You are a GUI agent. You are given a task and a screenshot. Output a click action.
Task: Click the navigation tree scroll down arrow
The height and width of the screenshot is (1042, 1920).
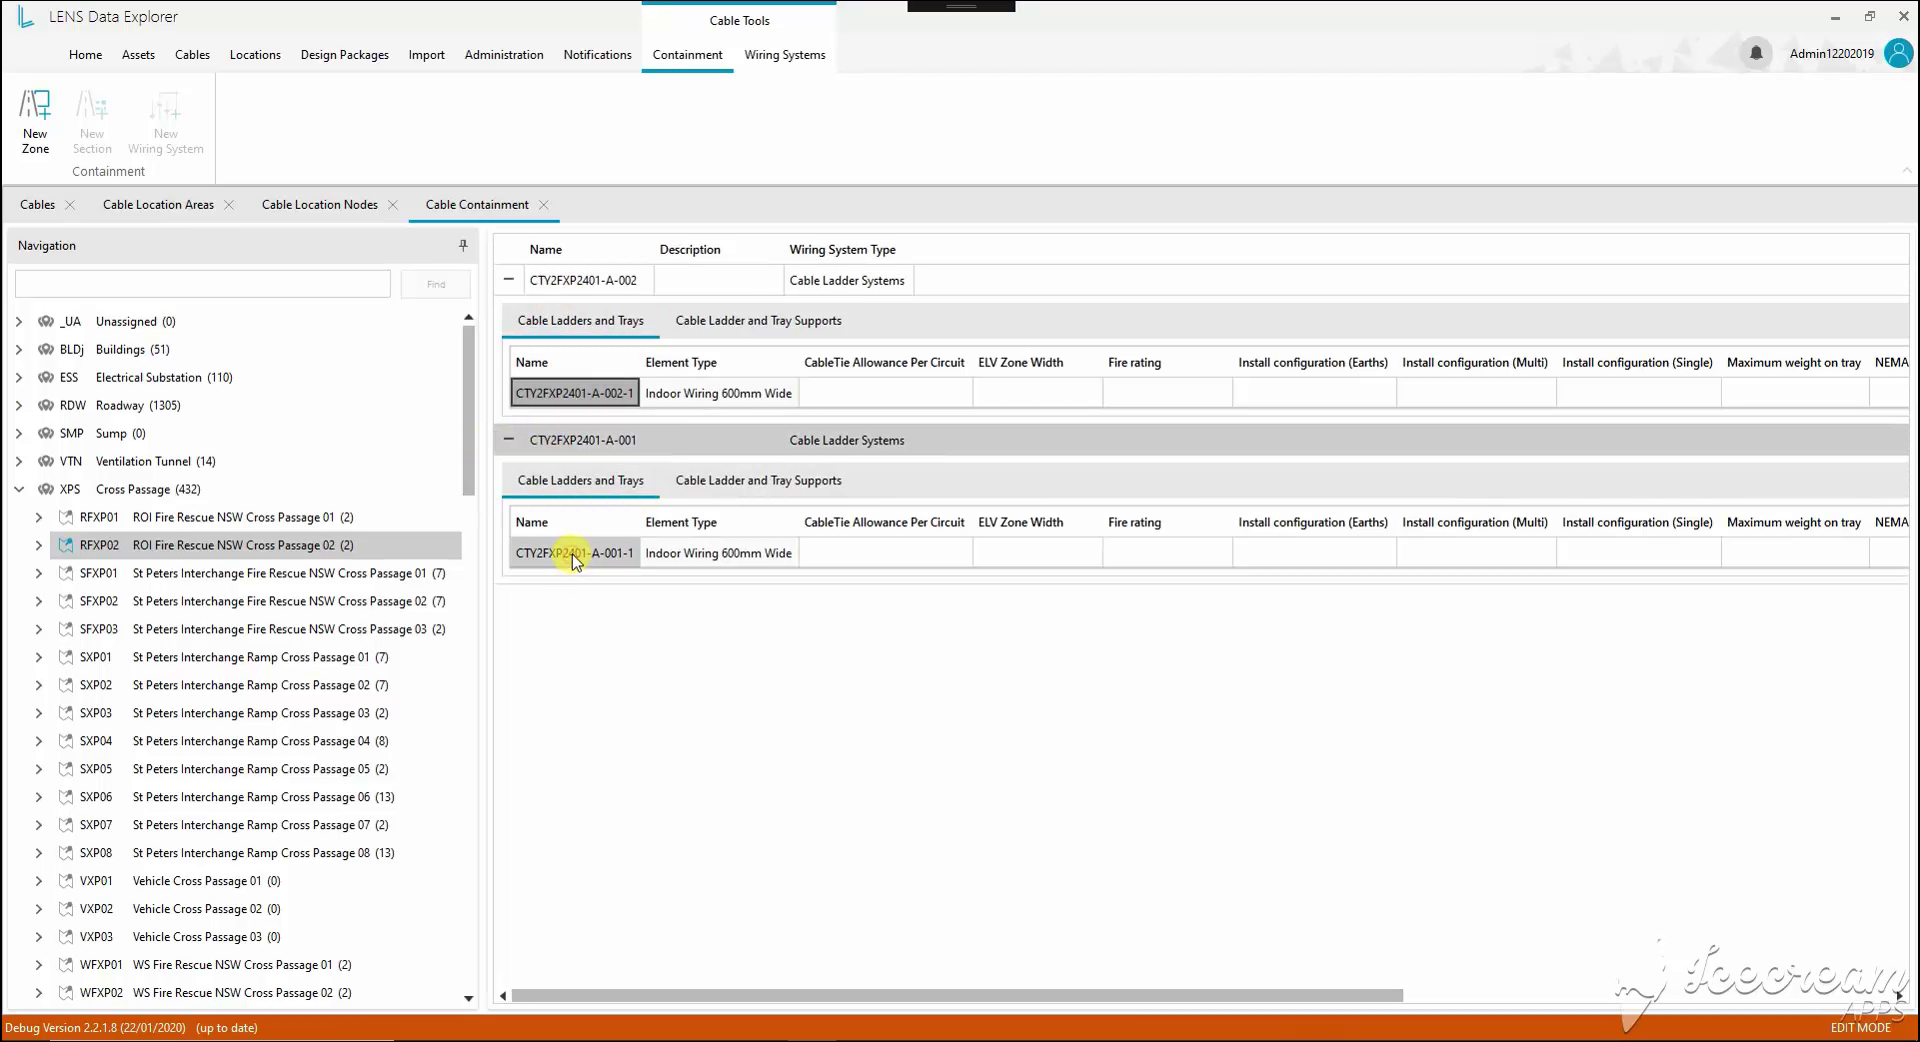coord(469,998)
